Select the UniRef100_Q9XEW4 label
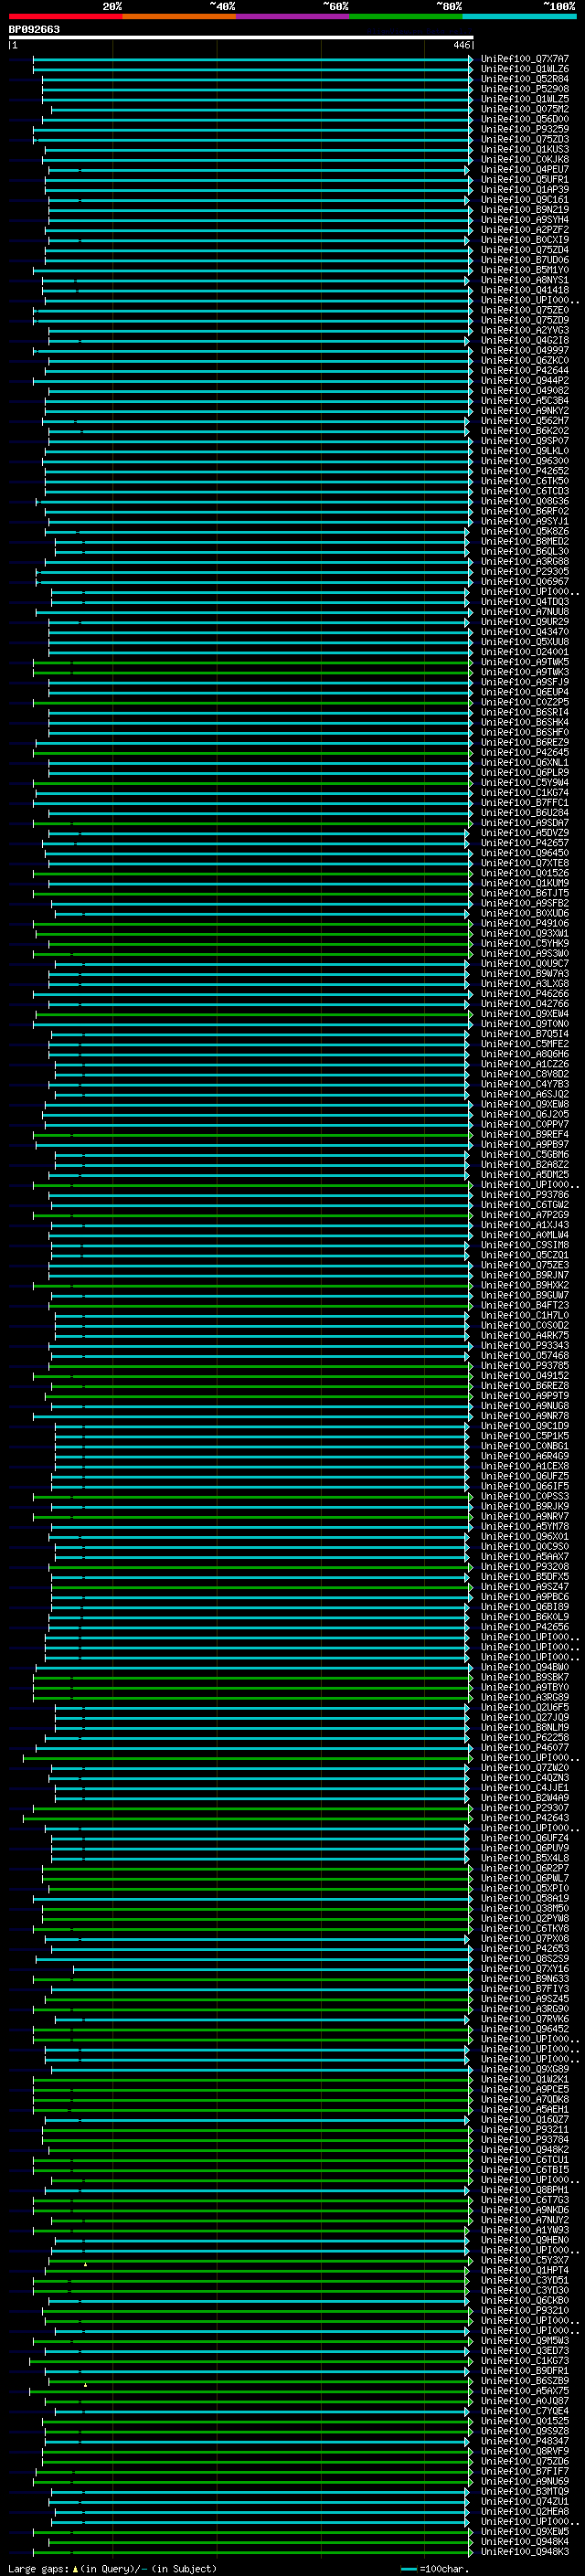This screenshot has height=2576, width=585. 524,1013
